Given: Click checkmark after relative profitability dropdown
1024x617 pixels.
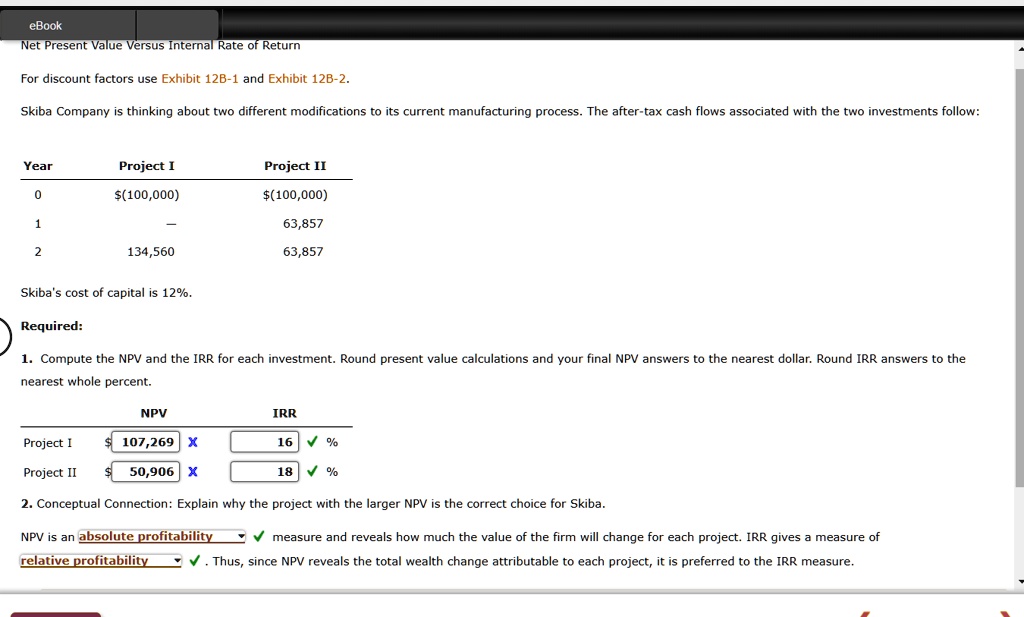Looking at the screenshot, I should tap(194, 561).
